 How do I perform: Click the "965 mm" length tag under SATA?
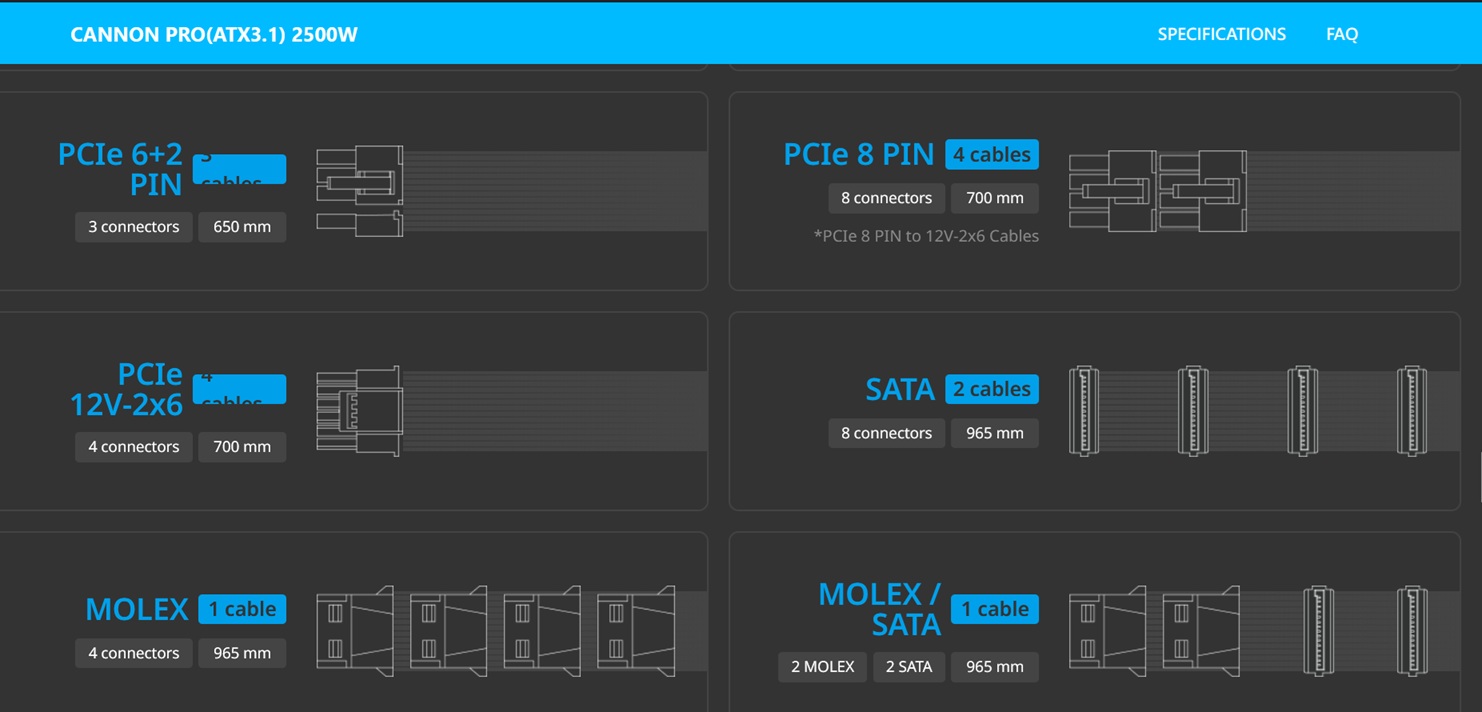pyautogui.click(x=994, y=433)
